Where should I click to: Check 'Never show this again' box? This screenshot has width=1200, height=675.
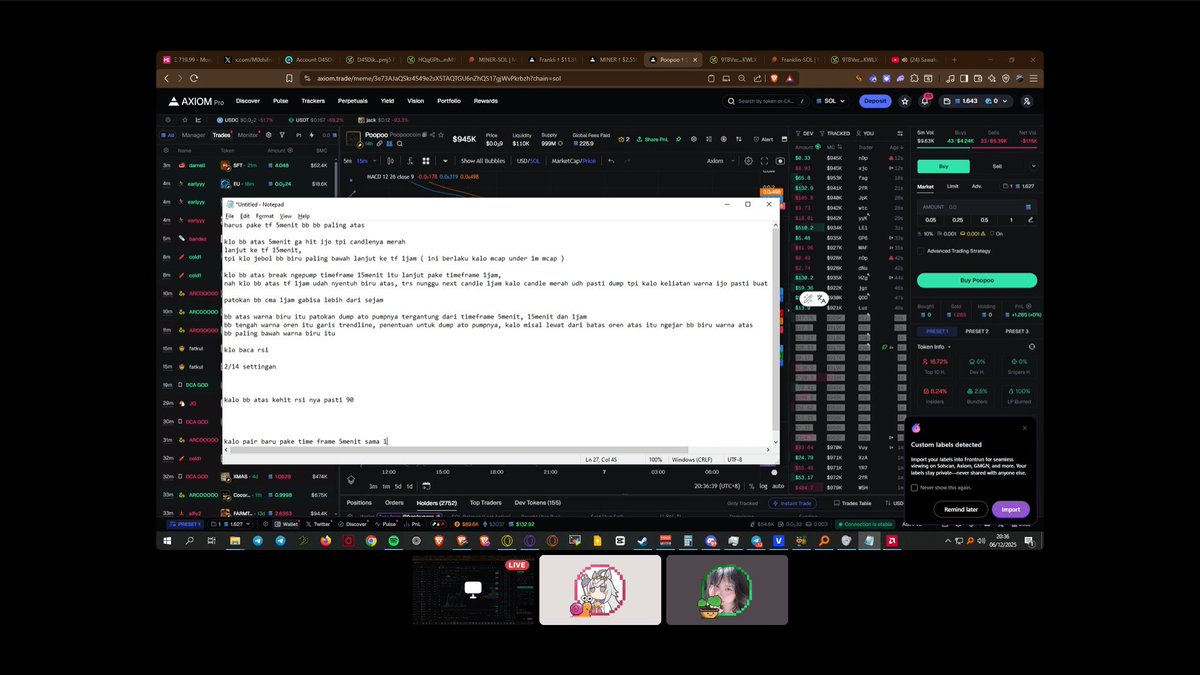tap(914, 487)
